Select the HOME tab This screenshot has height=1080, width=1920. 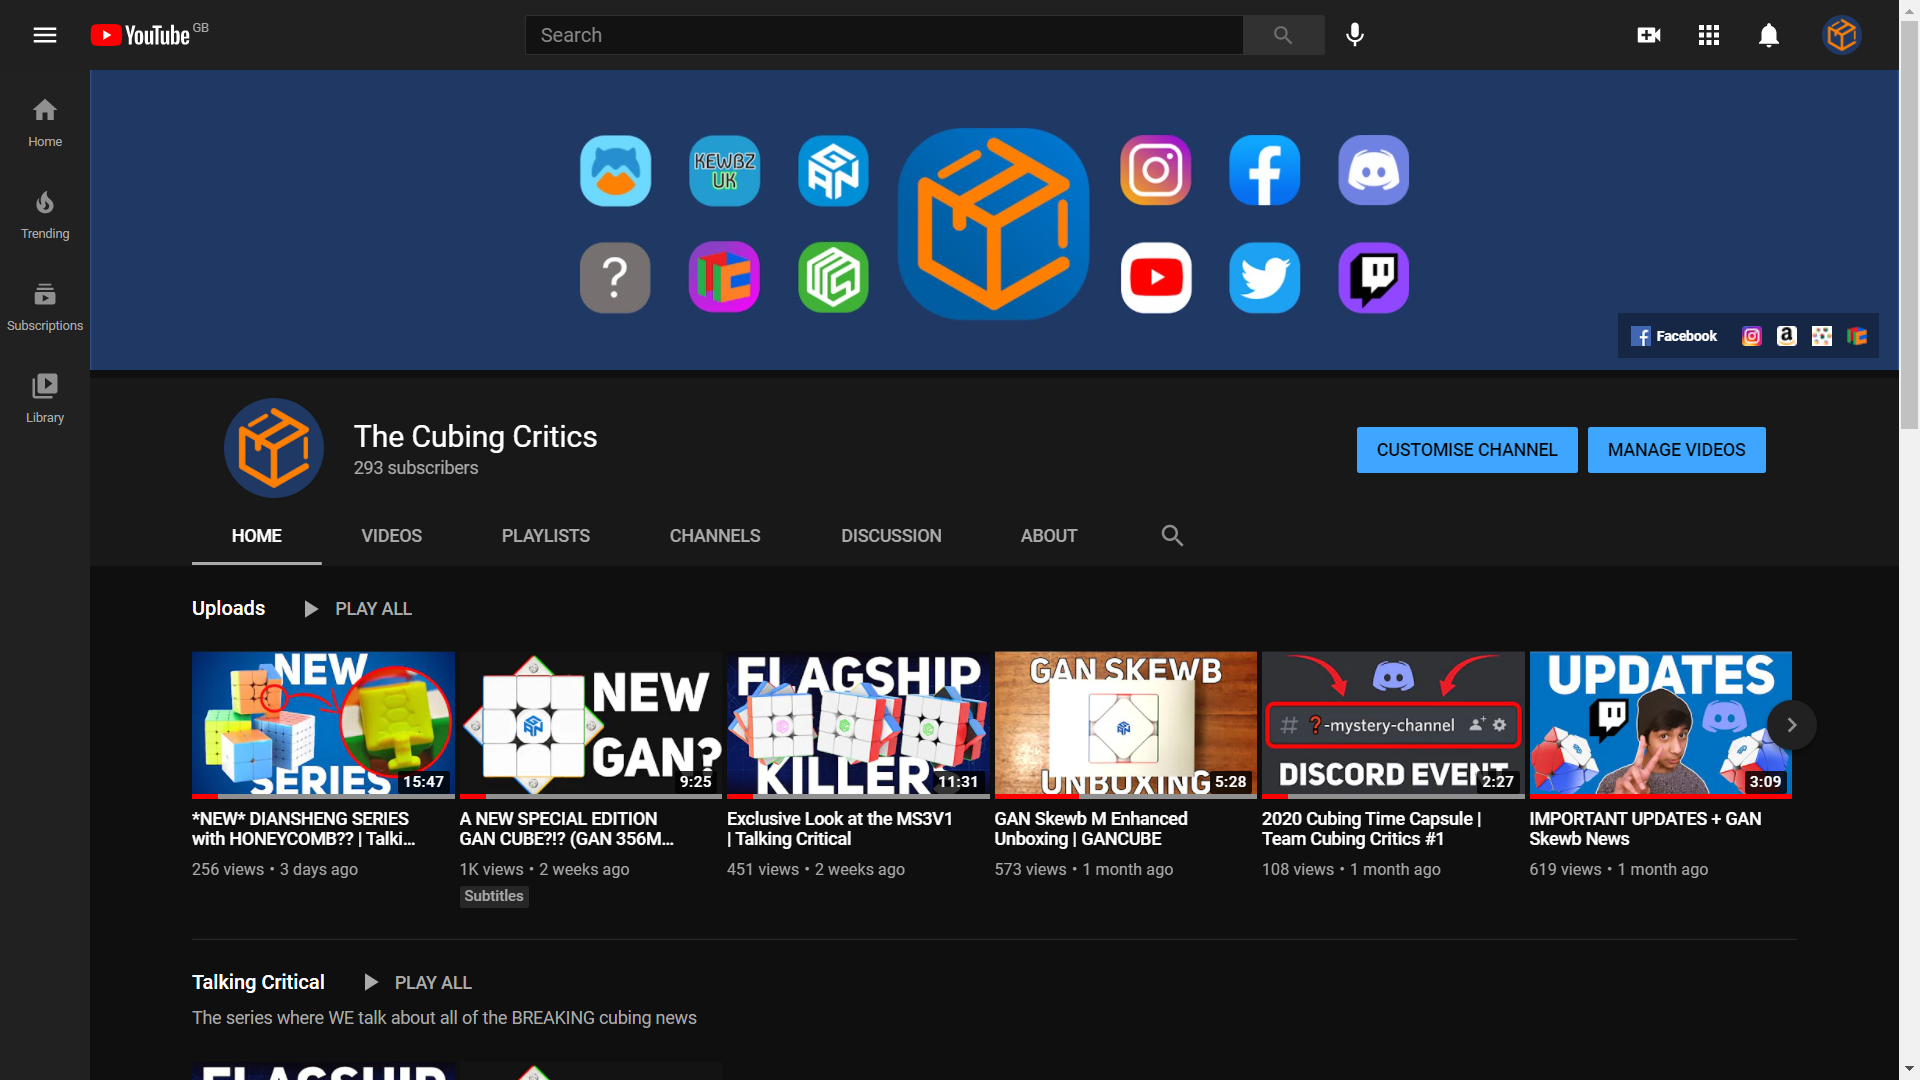(x=256, y=536)
